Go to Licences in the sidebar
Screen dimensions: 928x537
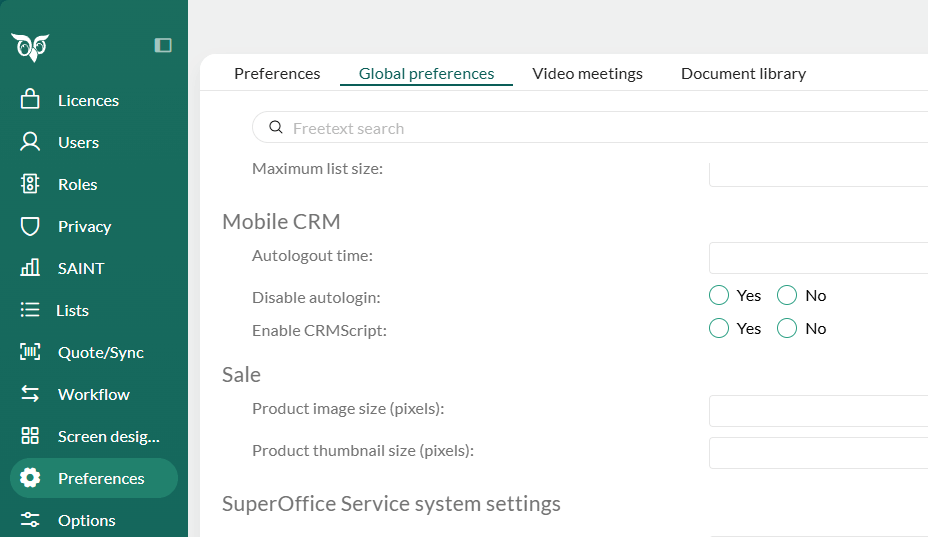click(x=89, y=101)
